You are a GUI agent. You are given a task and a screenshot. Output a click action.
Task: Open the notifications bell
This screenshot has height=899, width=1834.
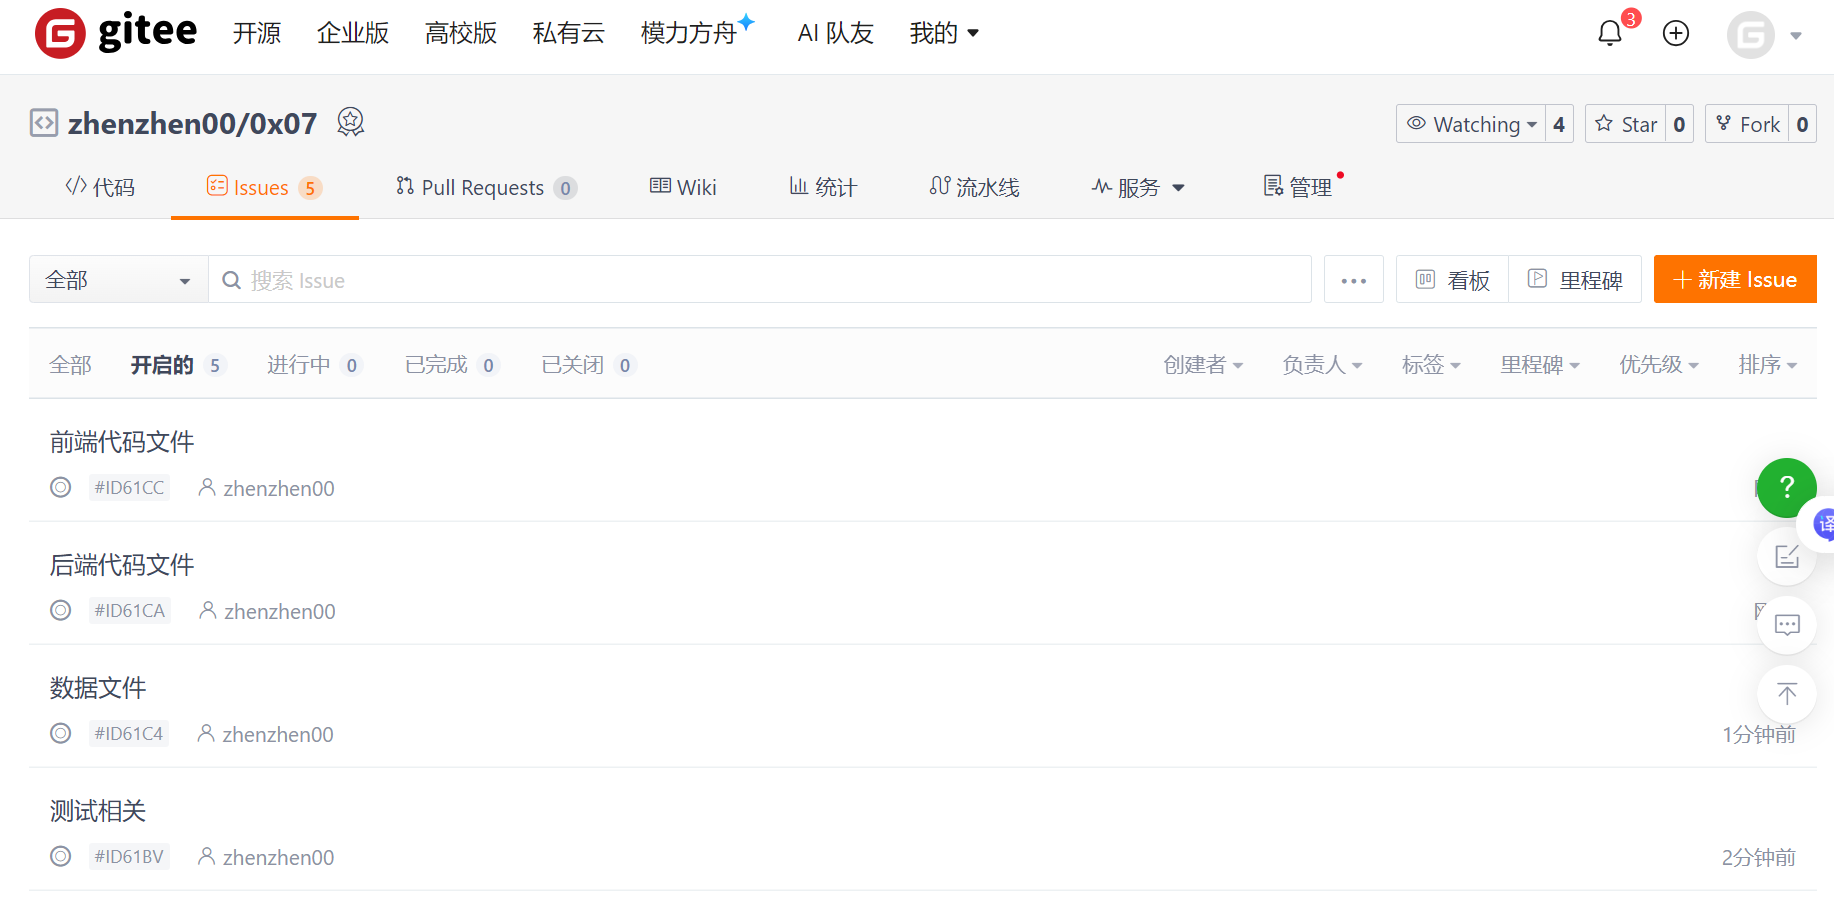(1610, 33)
